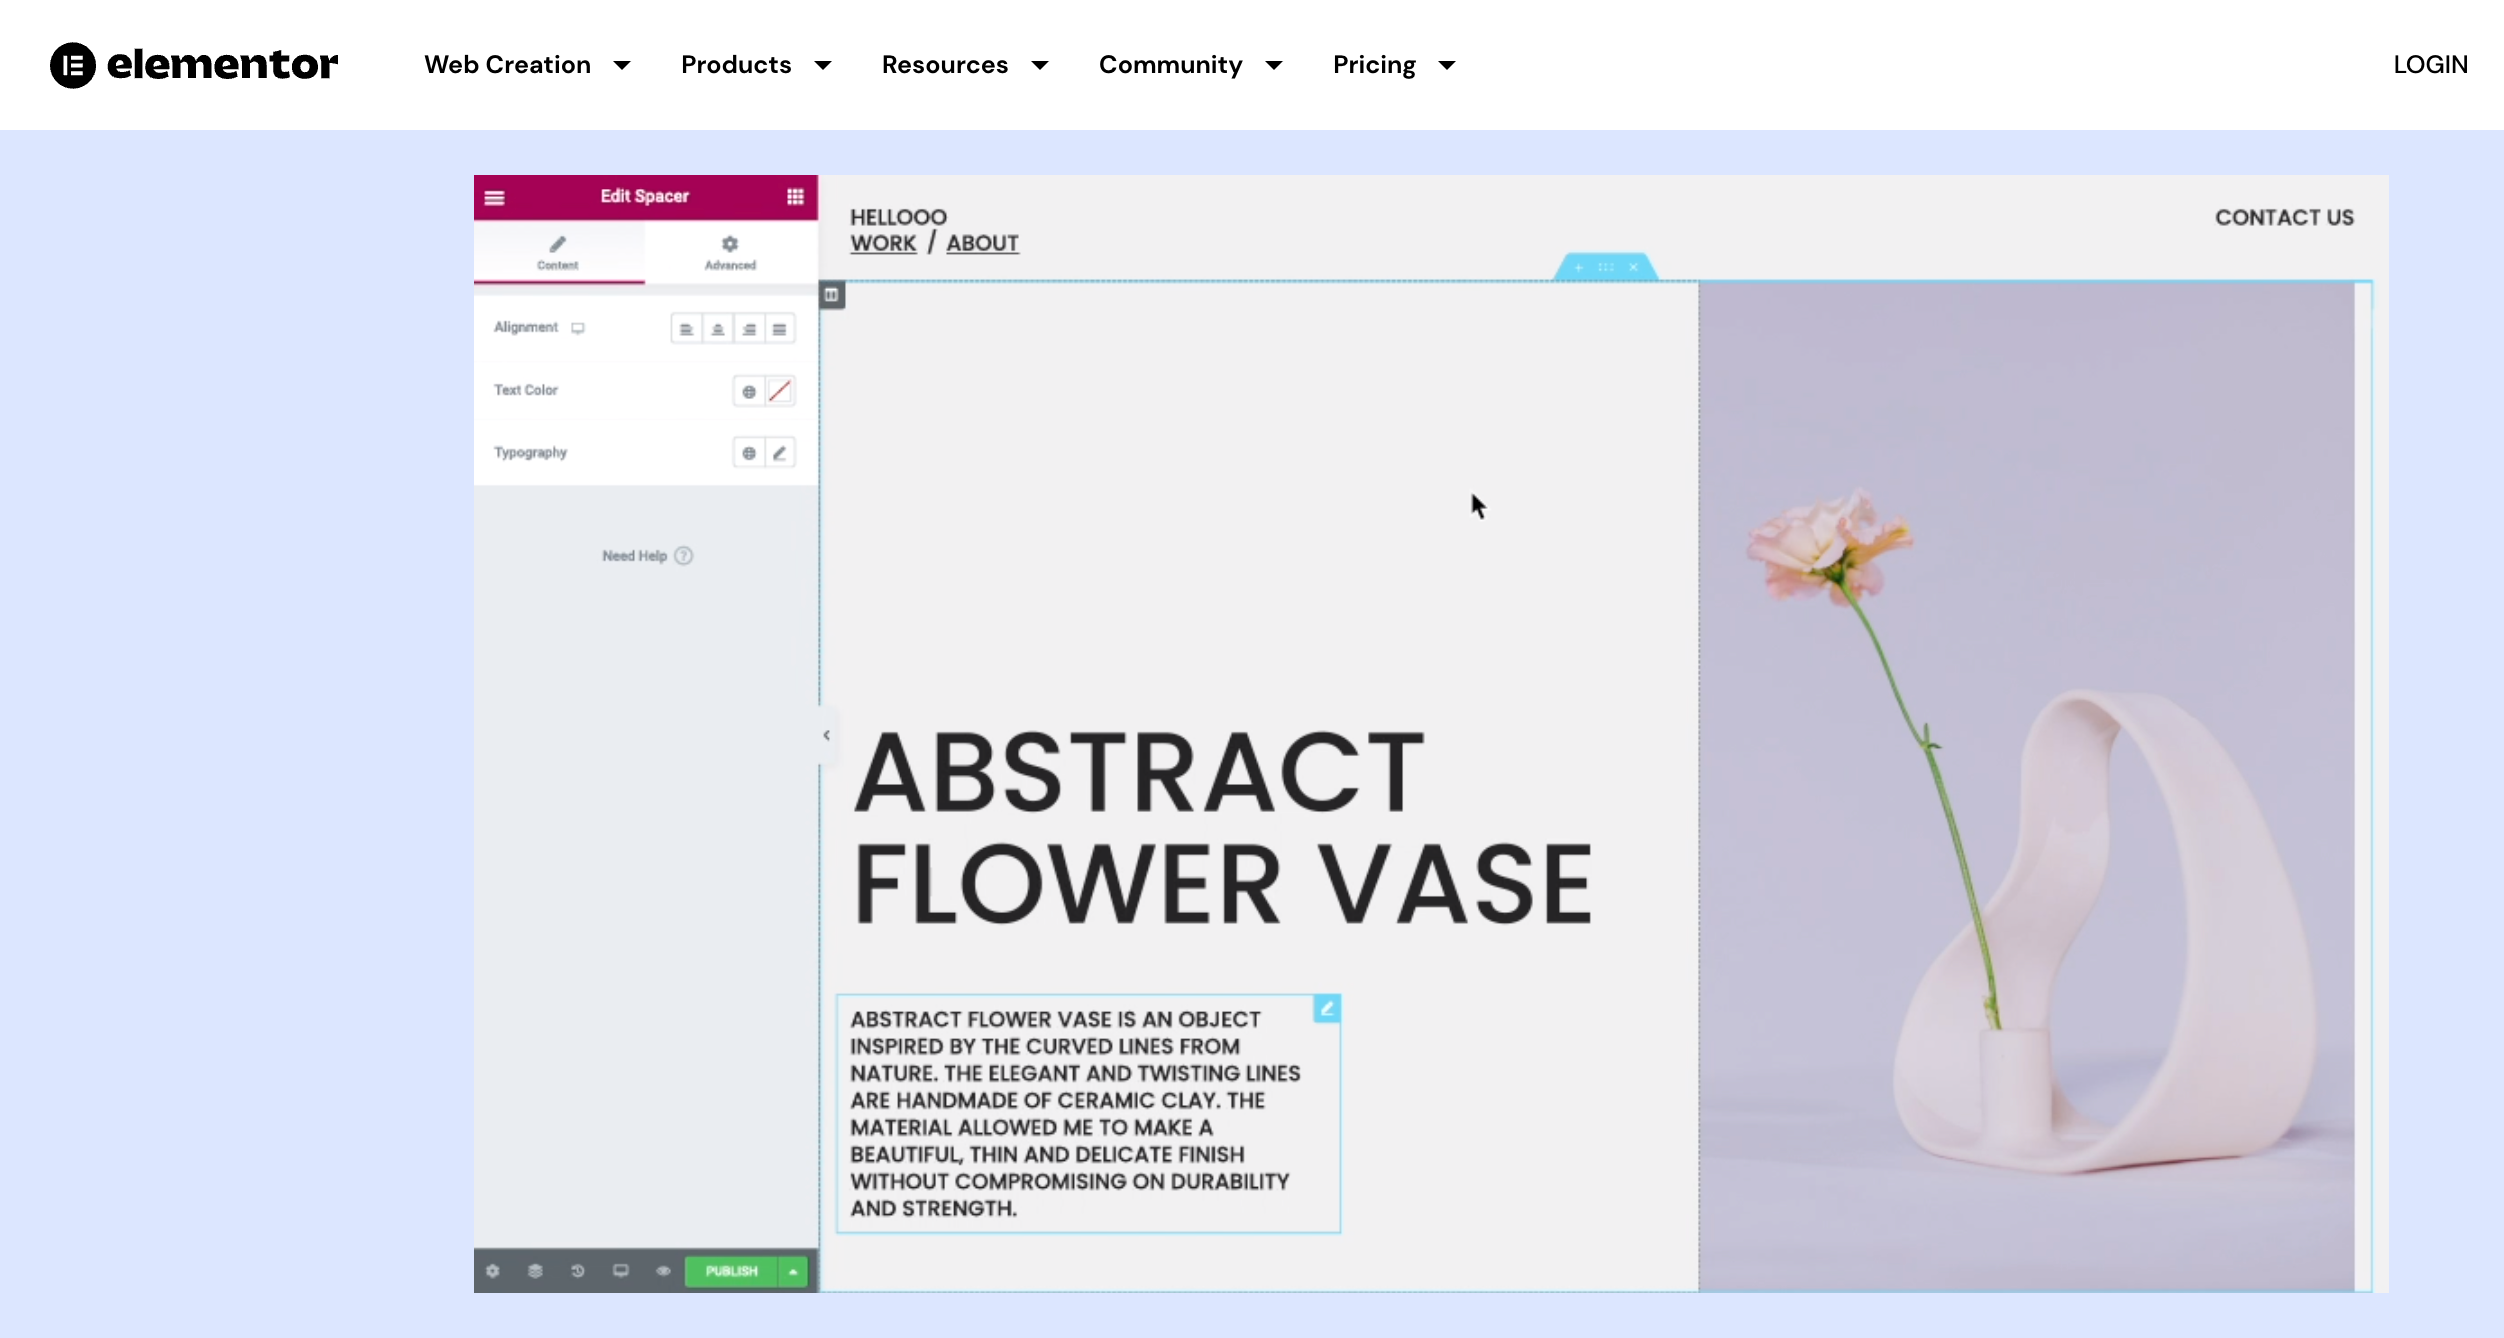Select center alignment option

point(717,329)
